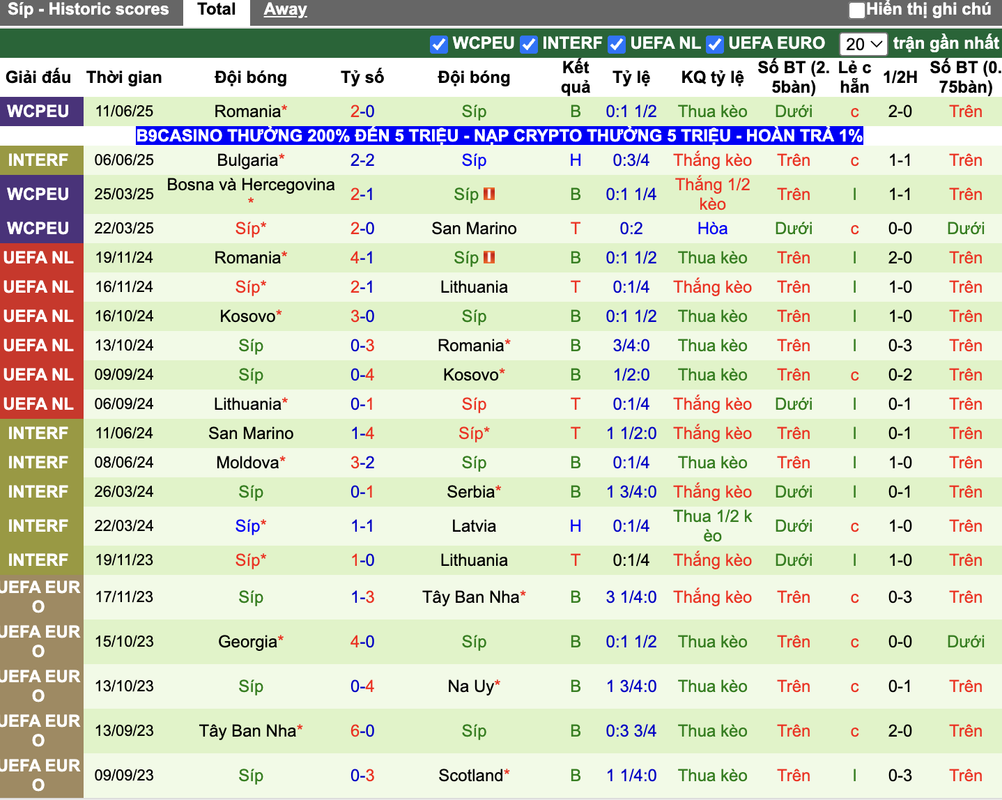Click the 4-1 score on 19/11/24 row
The height and width of the screenshot is (800, 1002).
[x=362, y=258]
